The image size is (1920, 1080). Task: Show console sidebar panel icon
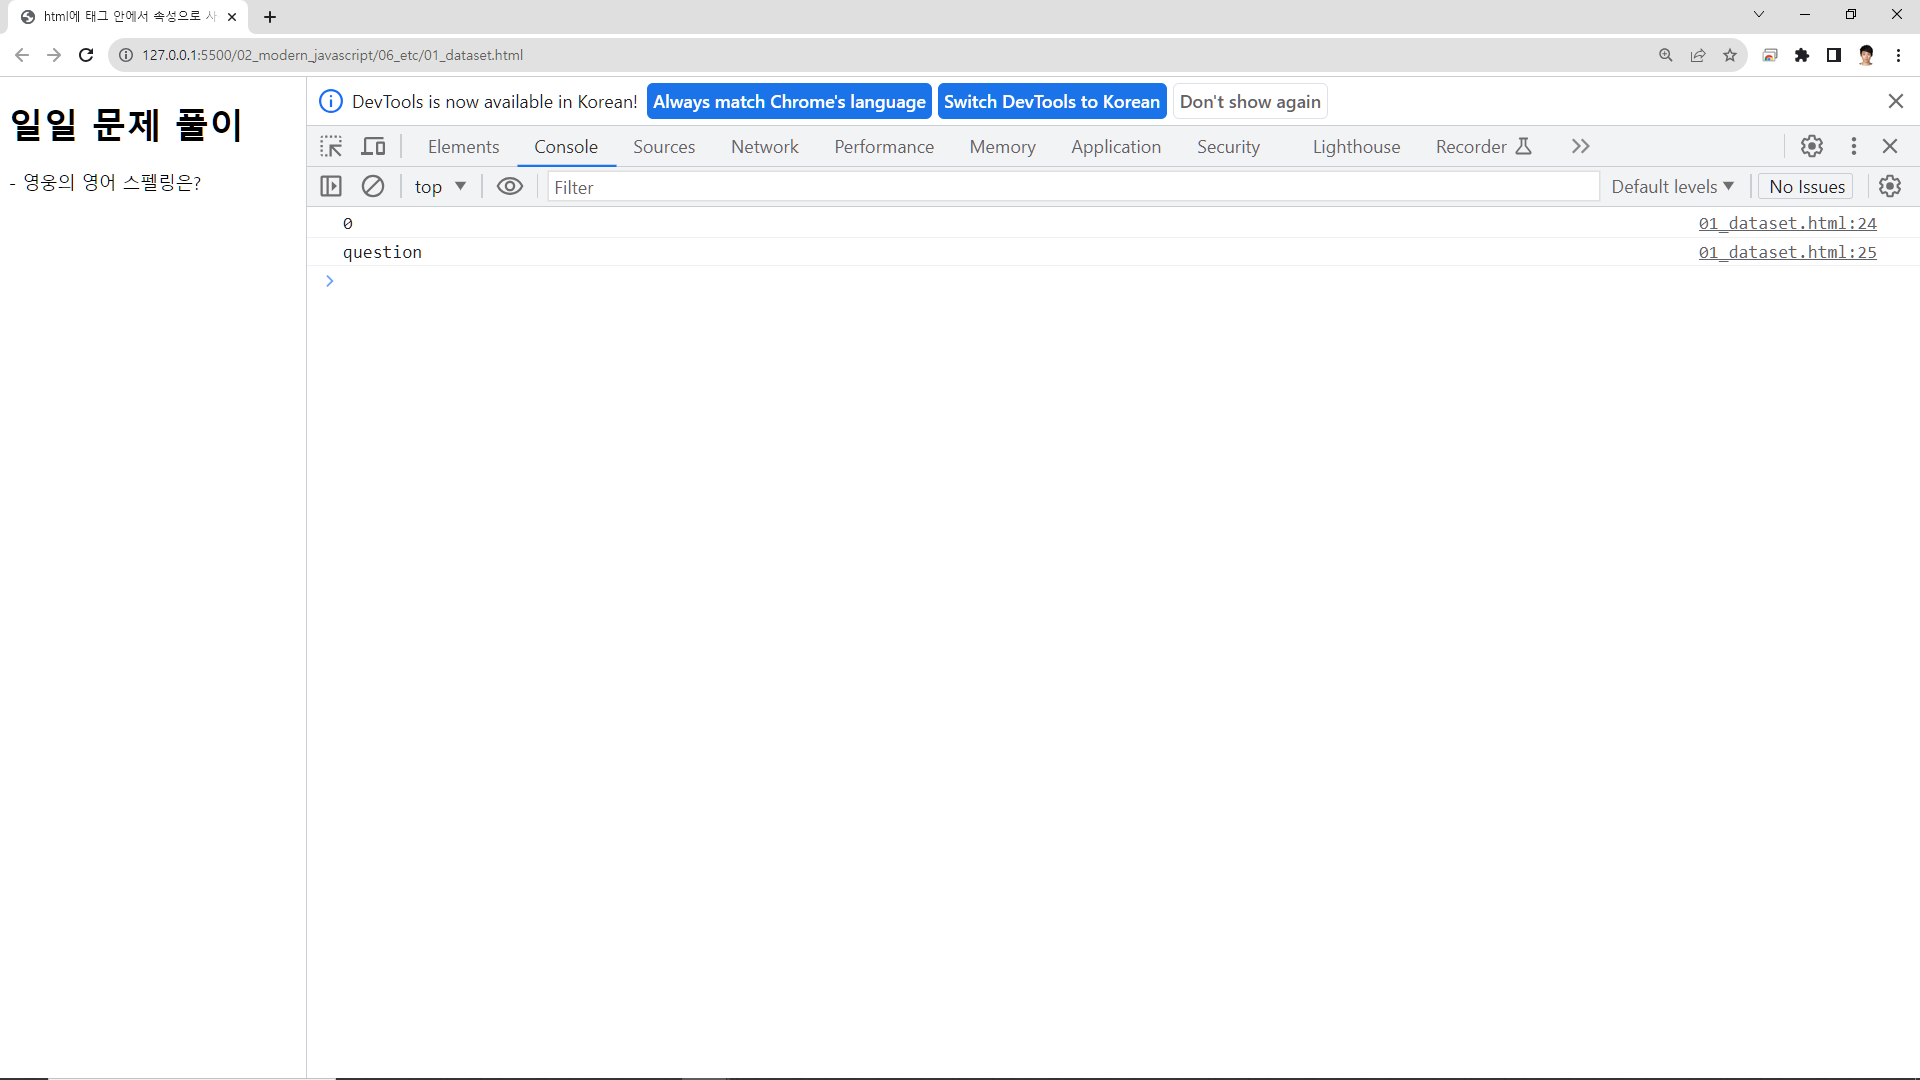pos(331,187)
